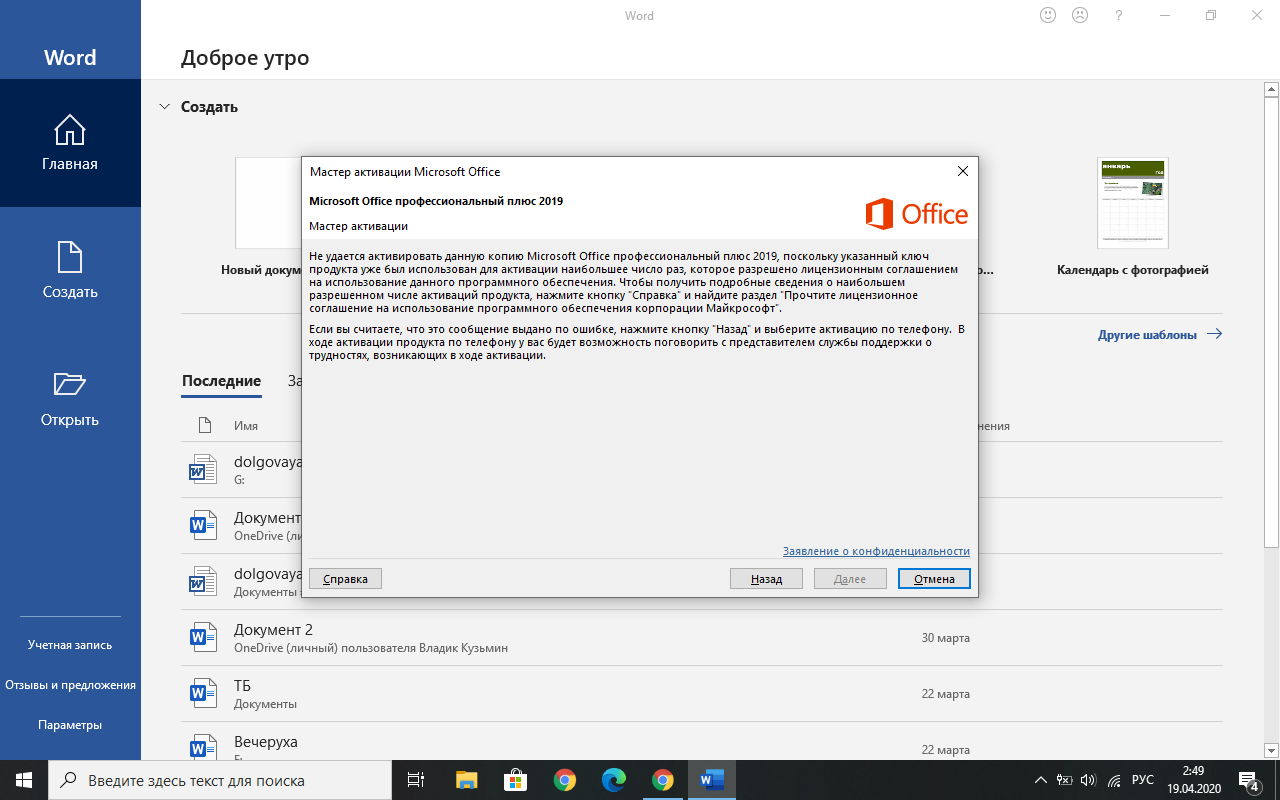
Task: Open the Главная home section
Action: [x=70, y=143]
